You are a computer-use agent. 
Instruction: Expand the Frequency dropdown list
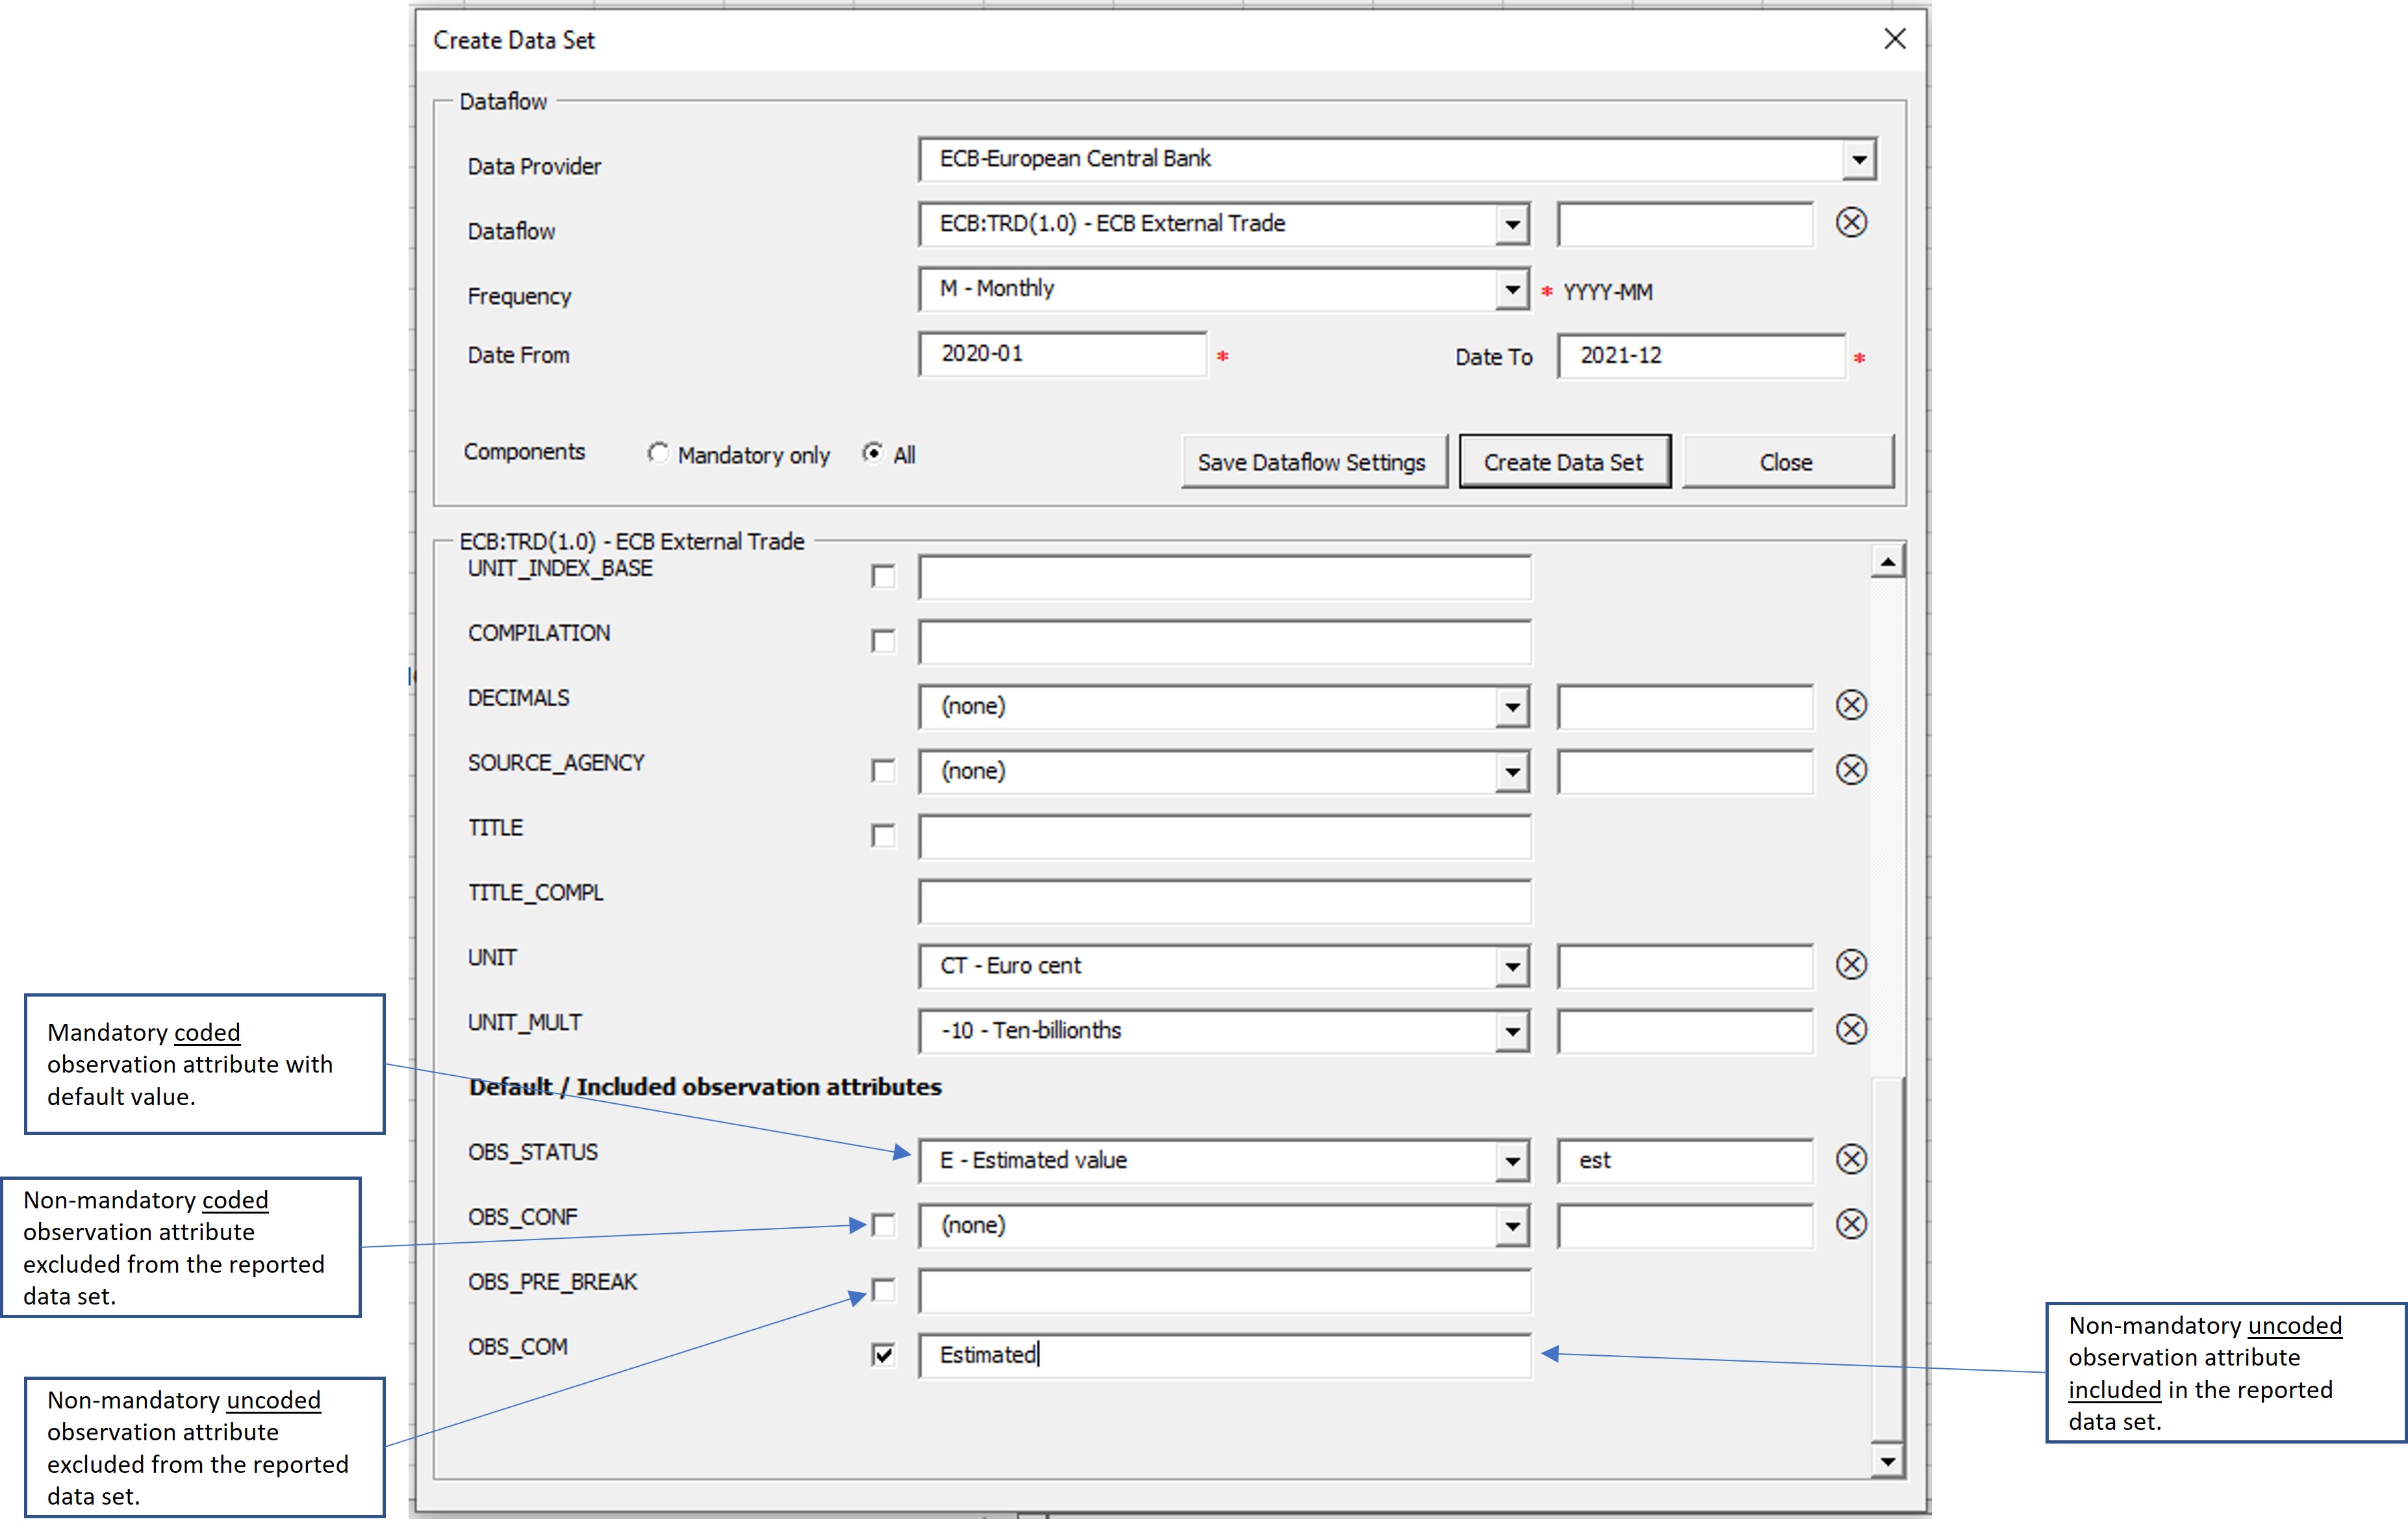click(x=1512, y=290)
